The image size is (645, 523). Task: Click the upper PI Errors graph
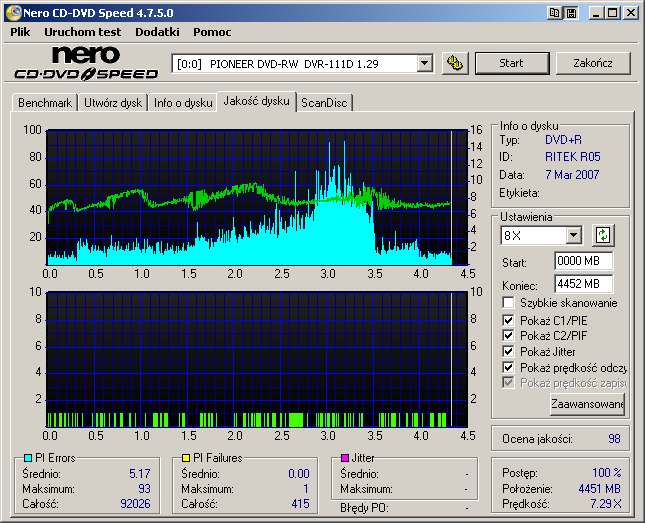257,198
